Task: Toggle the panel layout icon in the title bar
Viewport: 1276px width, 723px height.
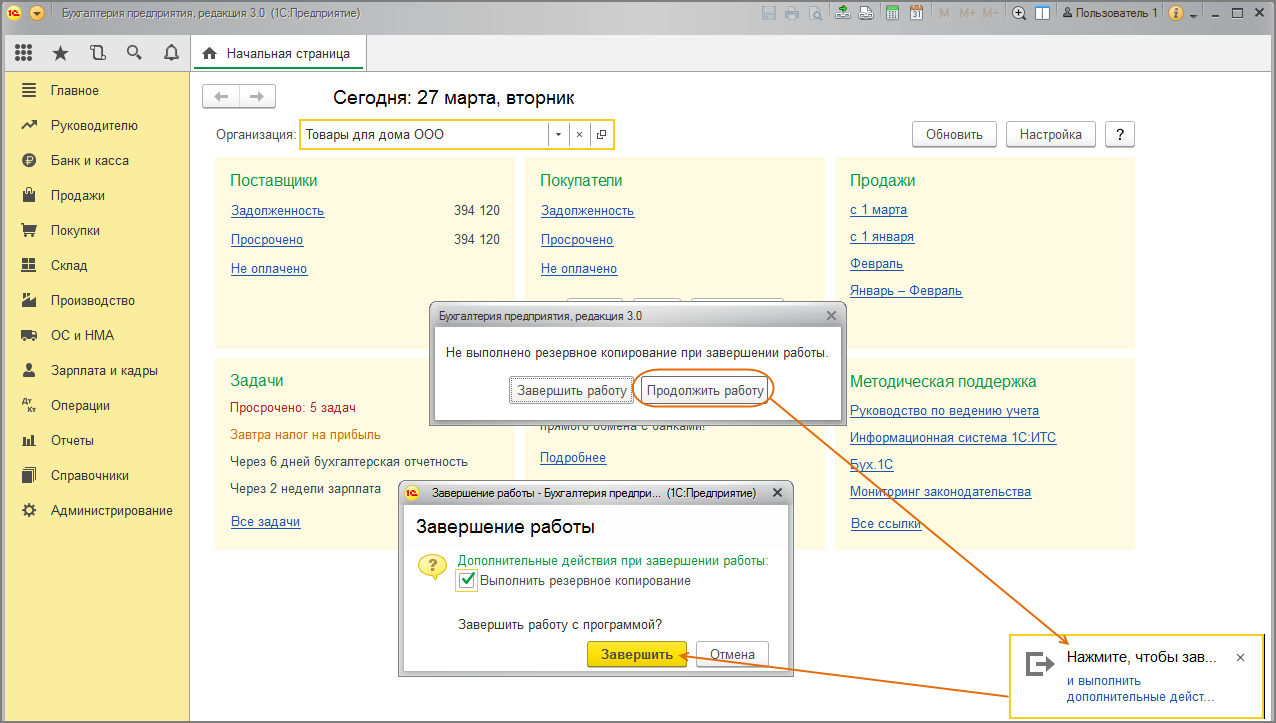Action: 1042,13
